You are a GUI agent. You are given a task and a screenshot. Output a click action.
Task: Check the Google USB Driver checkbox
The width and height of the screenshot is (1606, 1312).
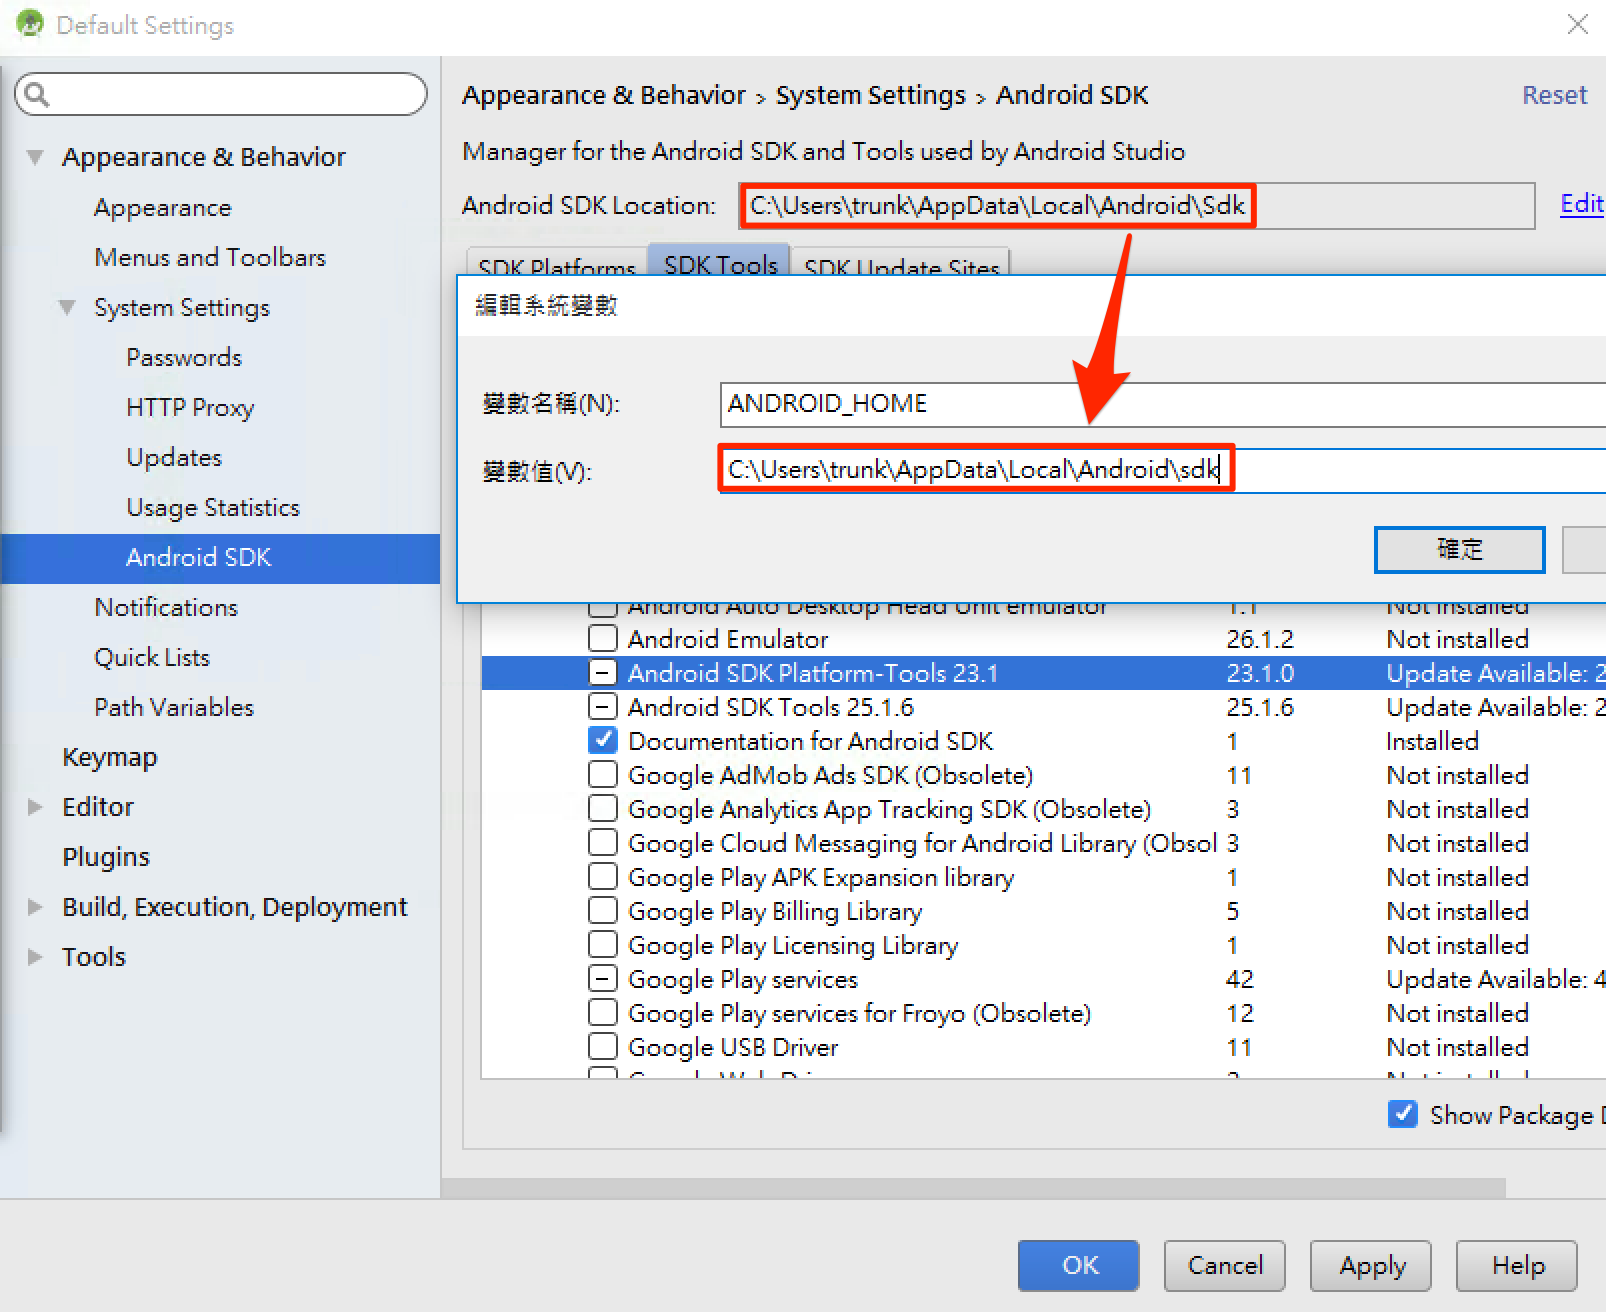[603, 1046]
